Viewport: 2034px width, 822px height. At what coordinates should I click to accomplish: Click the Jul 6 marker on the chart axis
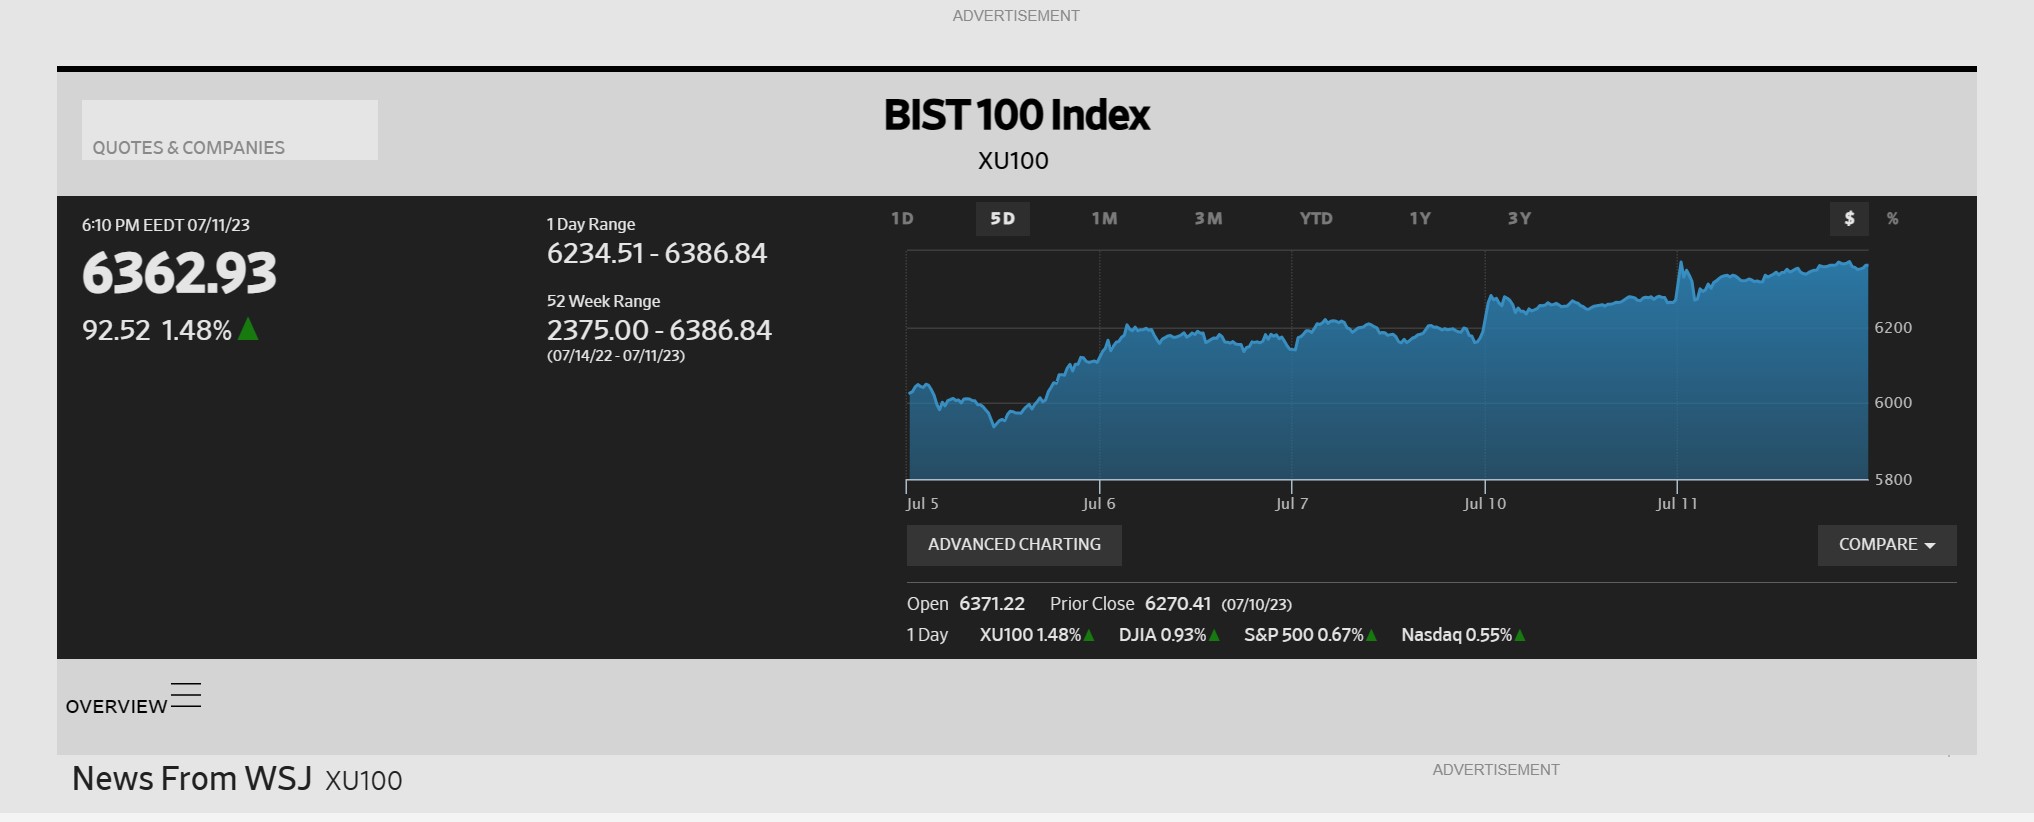[x=1099, y=503]
